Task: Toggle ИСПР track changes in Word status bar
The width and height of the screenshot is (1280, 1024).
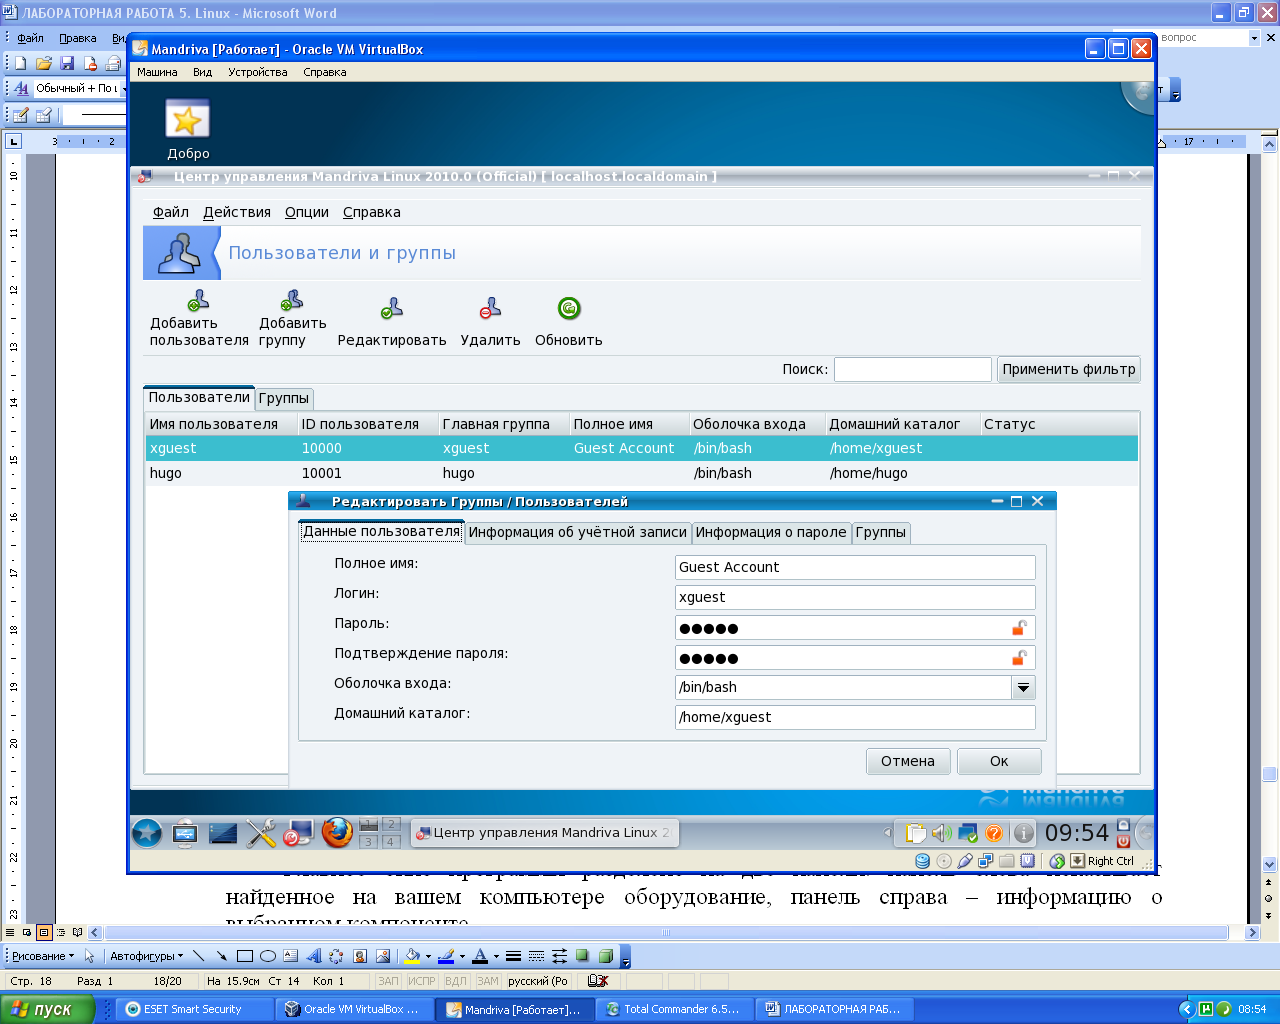Action: point(422,981)
